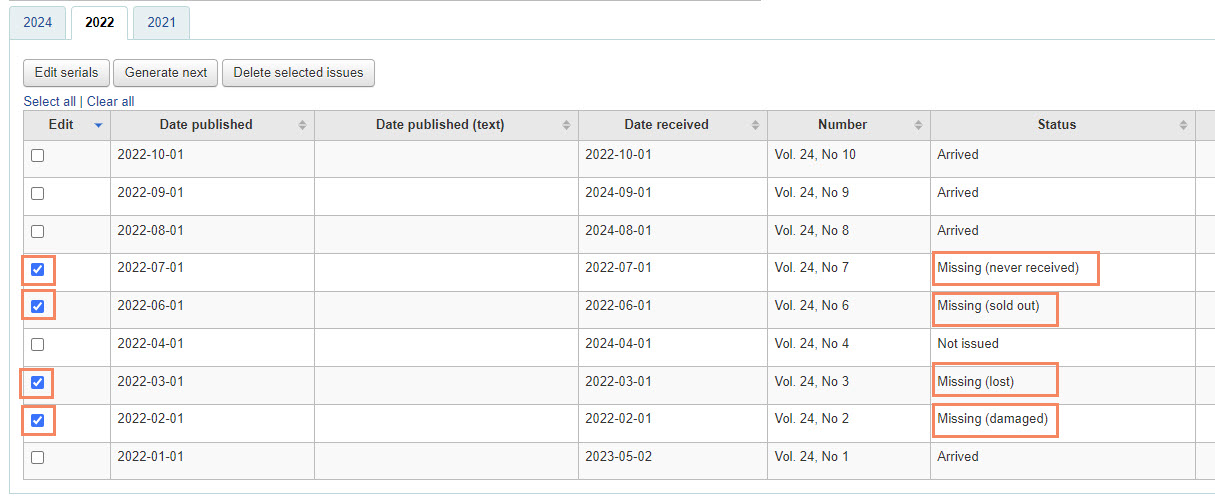Check the box for Vol. 24, No 10
This screenshot has width=1215, height=501.
(x=38, y=155)
